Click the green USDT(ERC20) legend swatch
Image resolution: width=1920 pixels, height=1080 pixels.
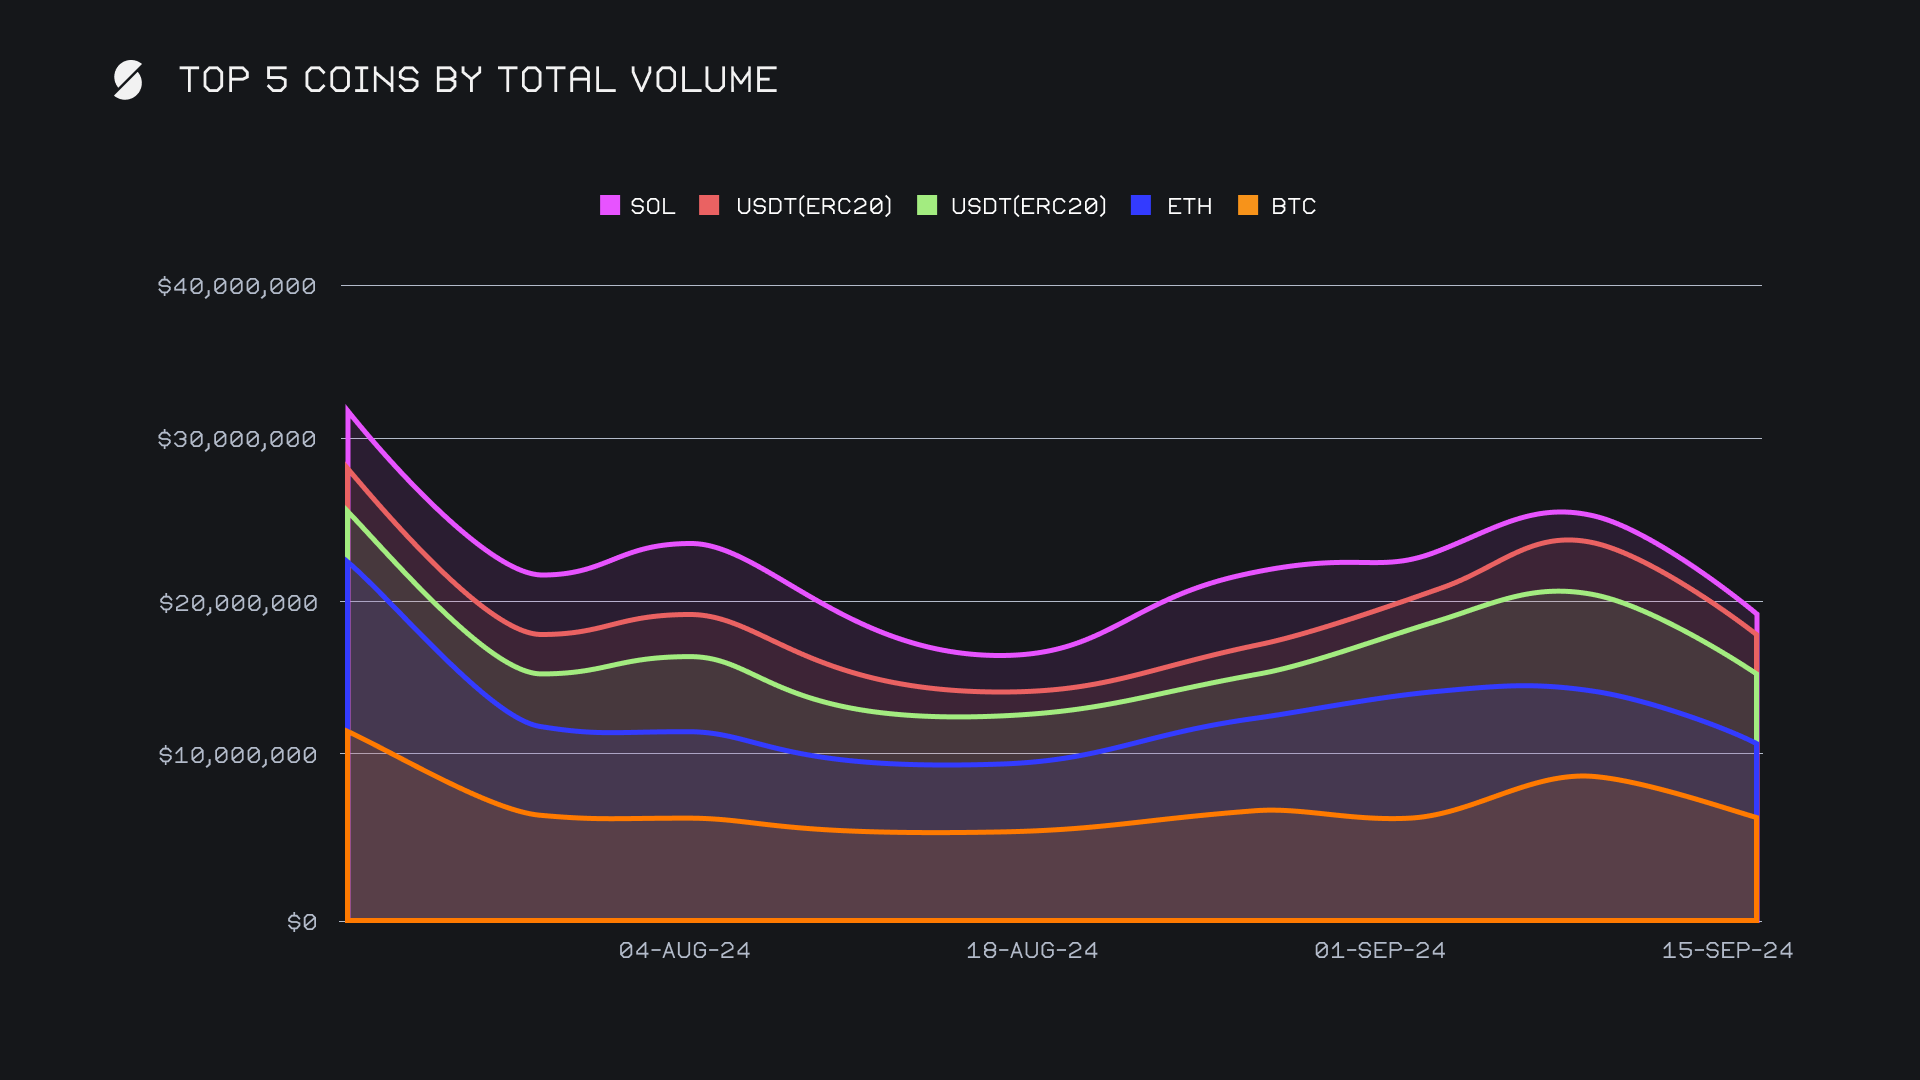click(x=927, y=205)
